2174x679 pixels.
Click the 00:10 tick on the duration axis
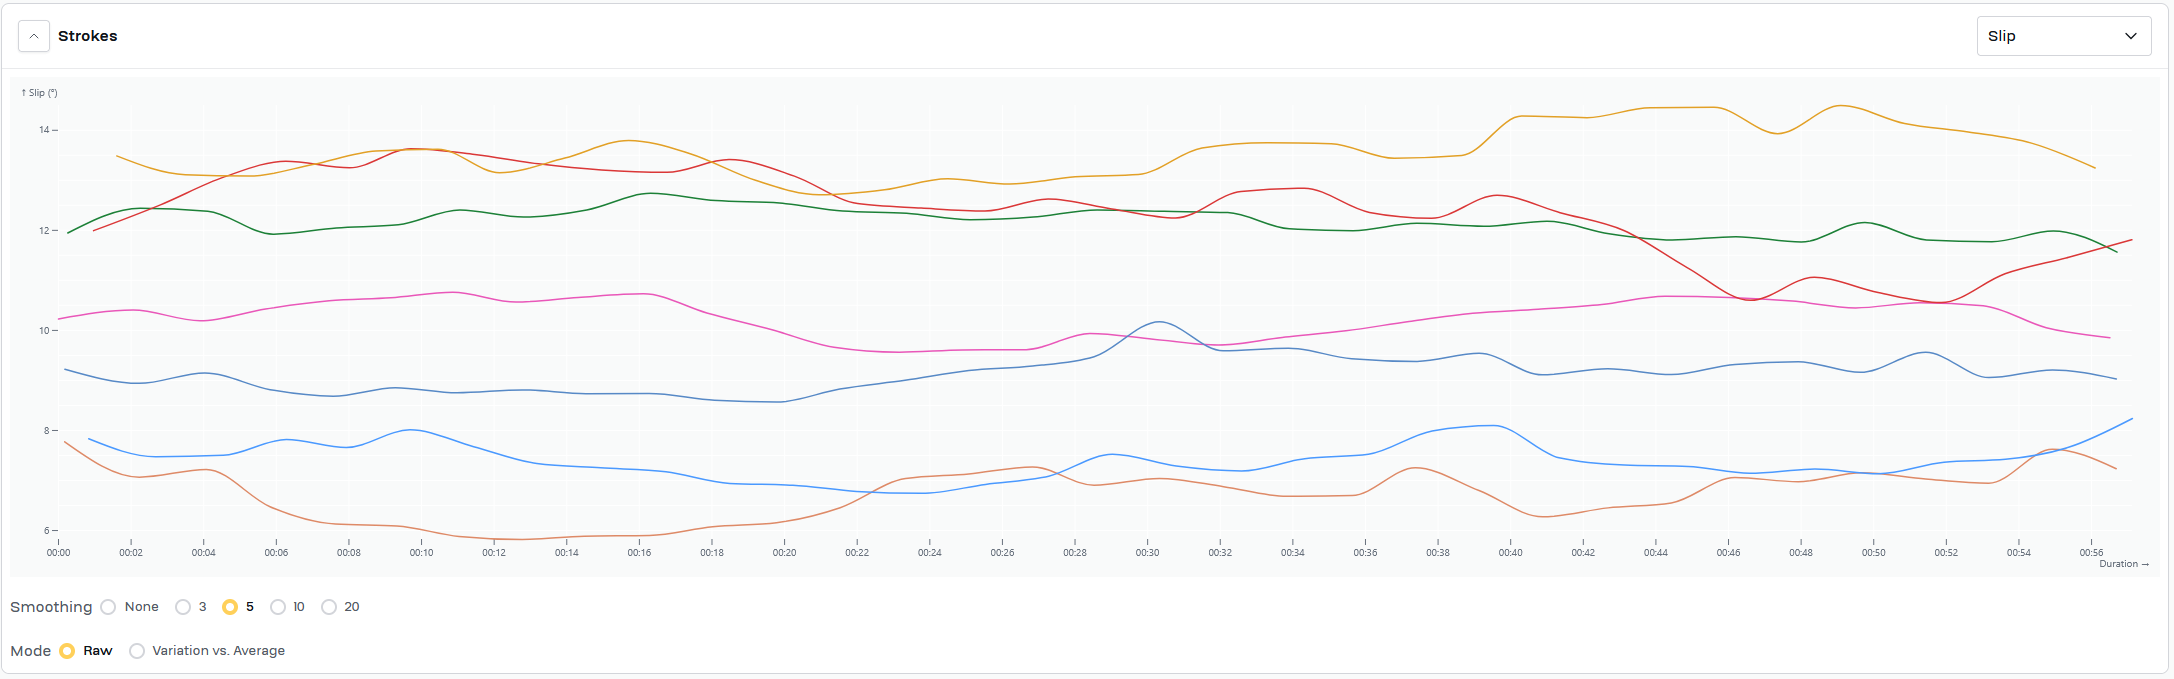click(421, 552)
